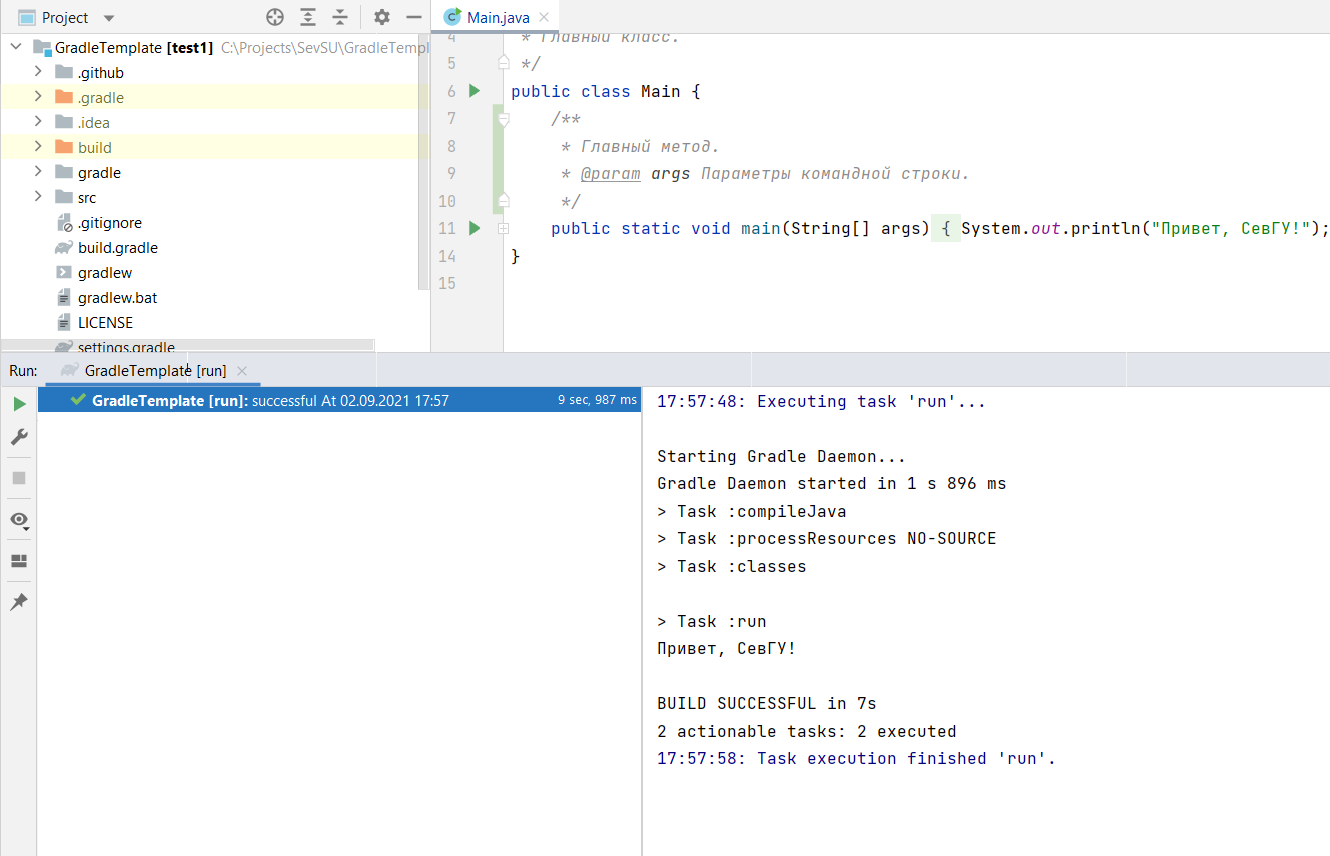Image resolution: width=1330 pixels, height=856 pixels.
Task: Select the gradlew file
Action: (x=104, y=273)
